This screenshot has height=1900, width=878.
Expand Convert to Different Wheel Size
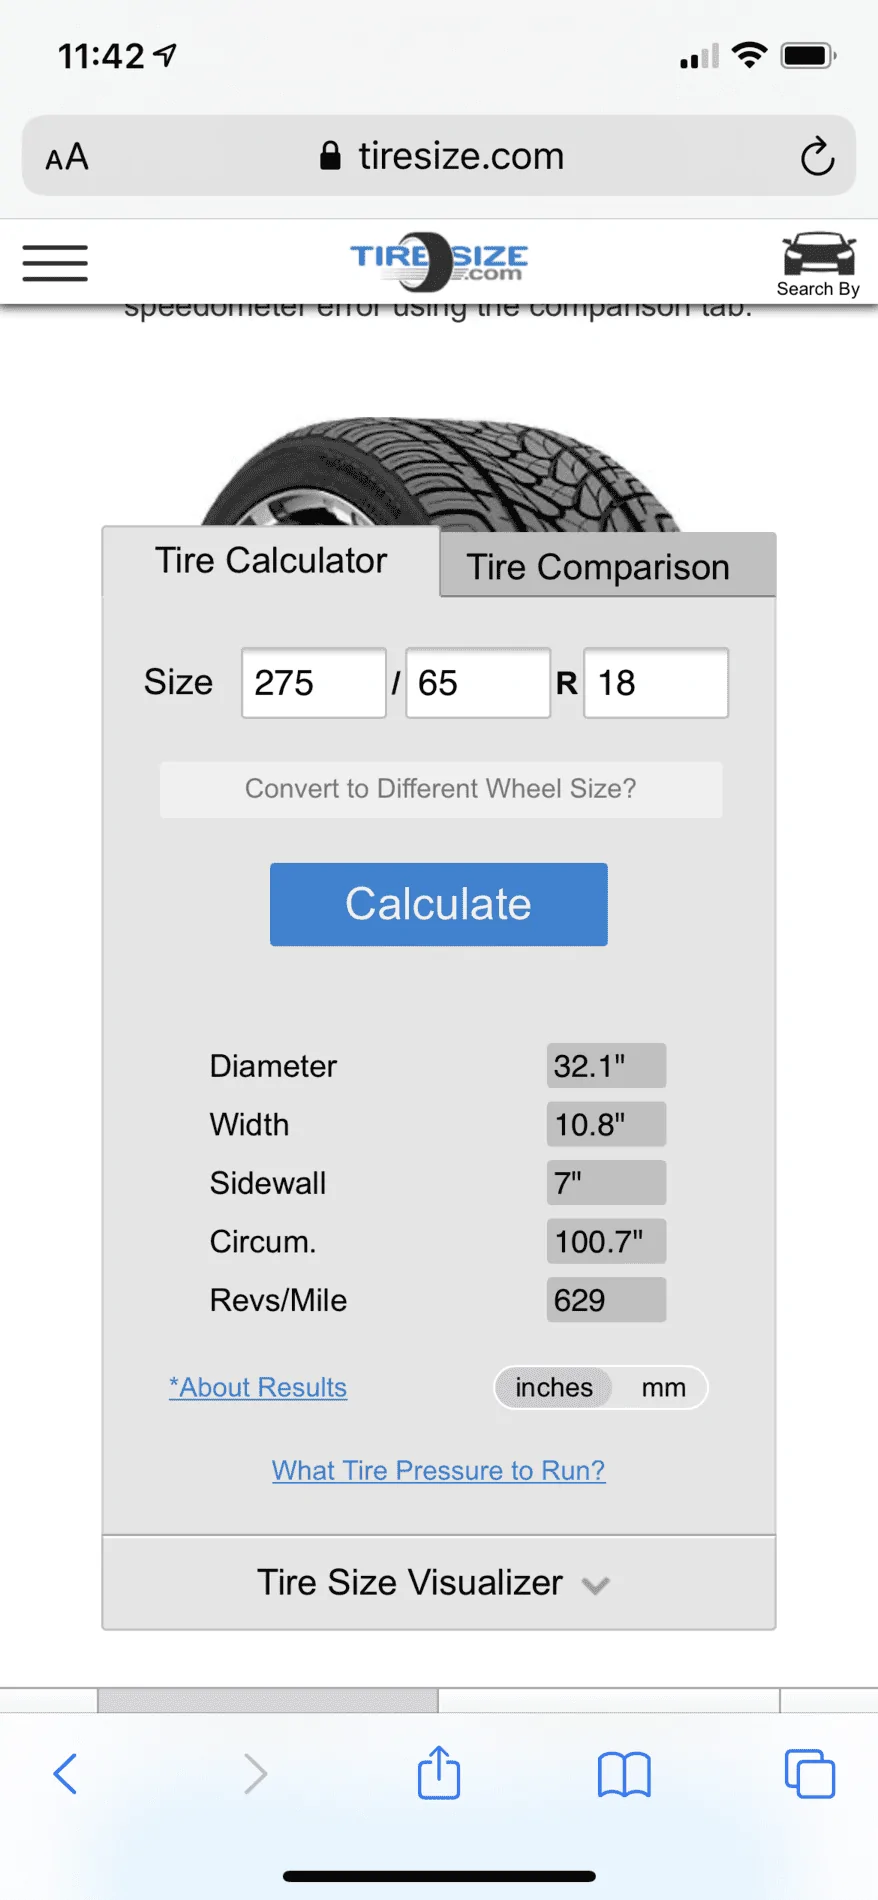pos(441,789)
